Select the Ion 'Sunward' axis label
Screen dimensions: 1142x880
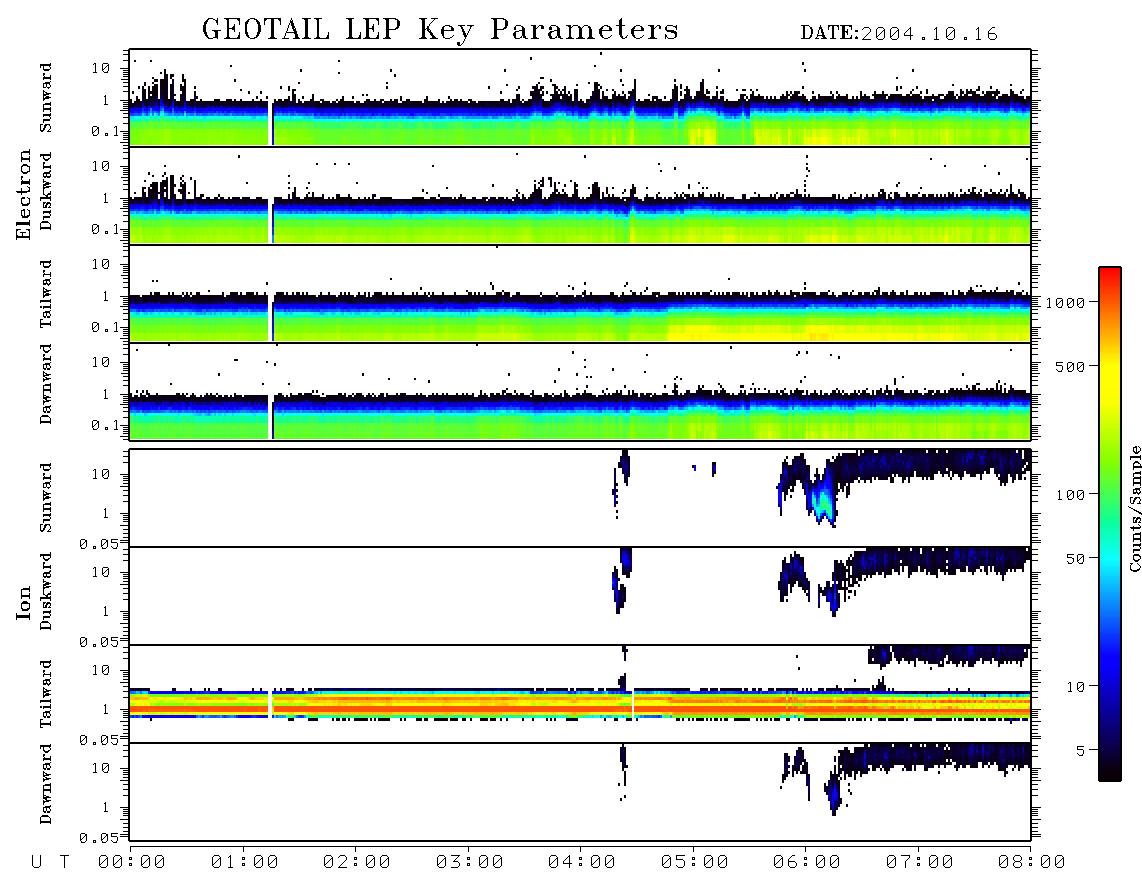45,497
